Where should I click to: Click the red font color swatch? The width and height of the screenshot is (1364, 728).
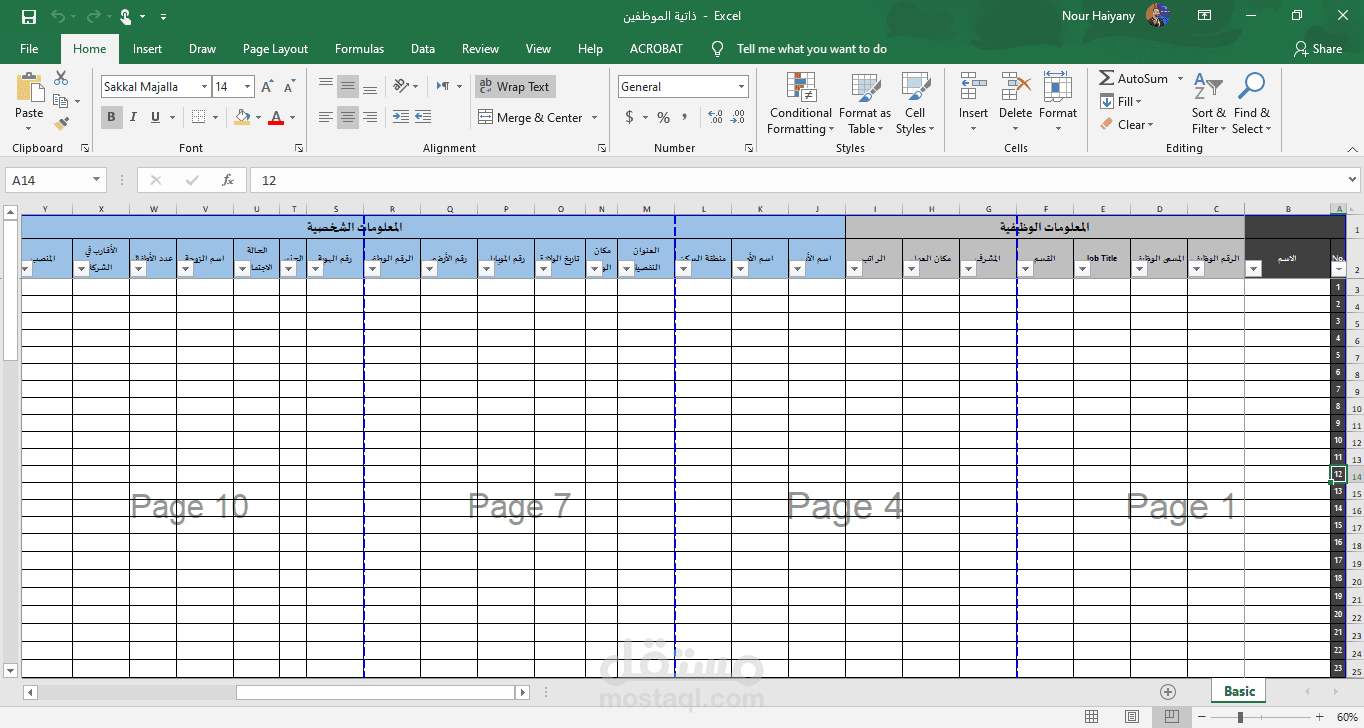click(276, 117)
